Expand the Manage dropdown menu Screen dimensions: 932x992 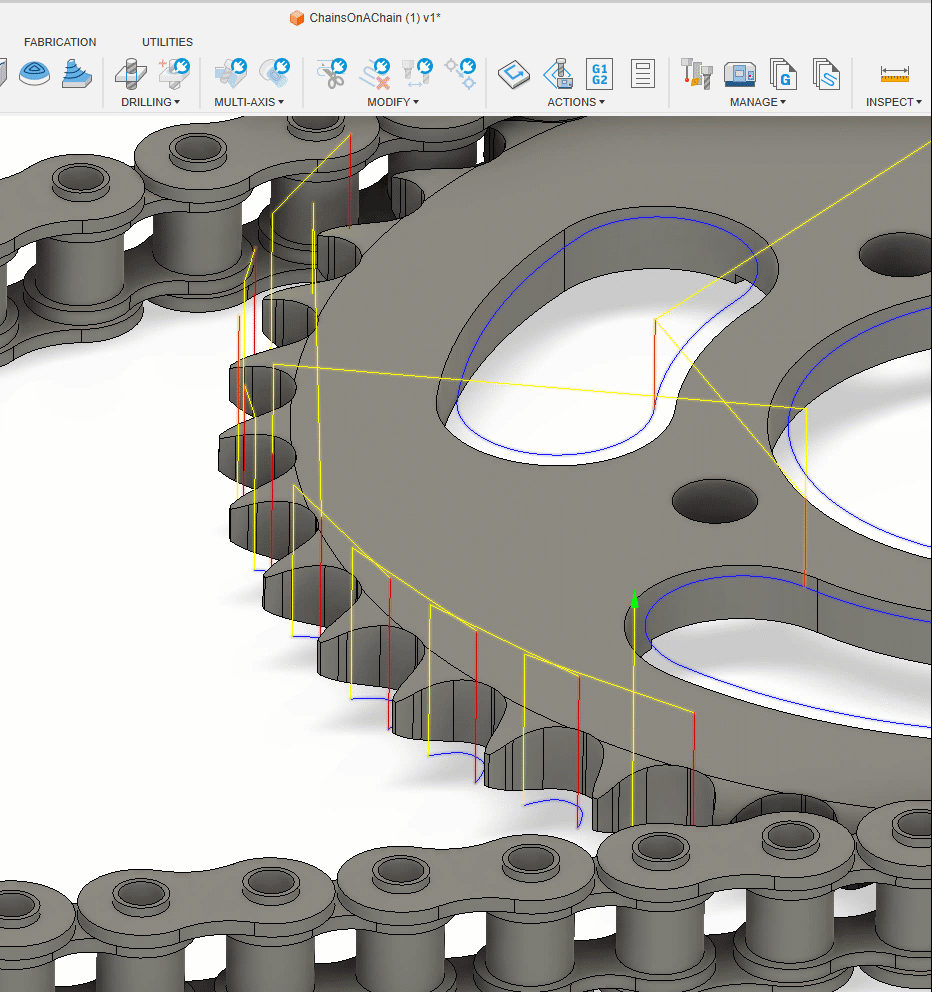point(757,102)
